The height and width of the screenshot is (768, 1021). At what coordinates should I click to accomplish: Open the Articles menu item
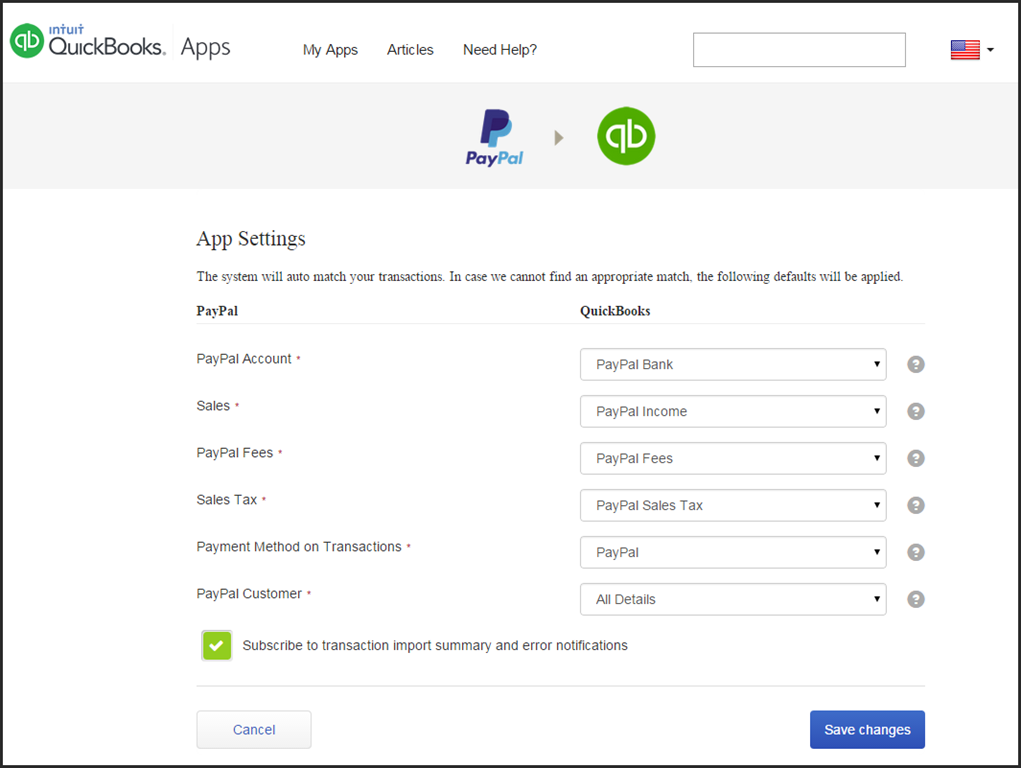point(410,50)
